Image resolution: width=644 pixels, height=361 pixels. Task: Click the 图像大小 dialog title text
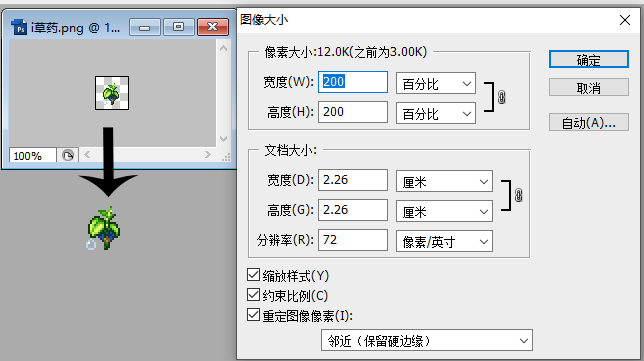[x=264, y=19]
